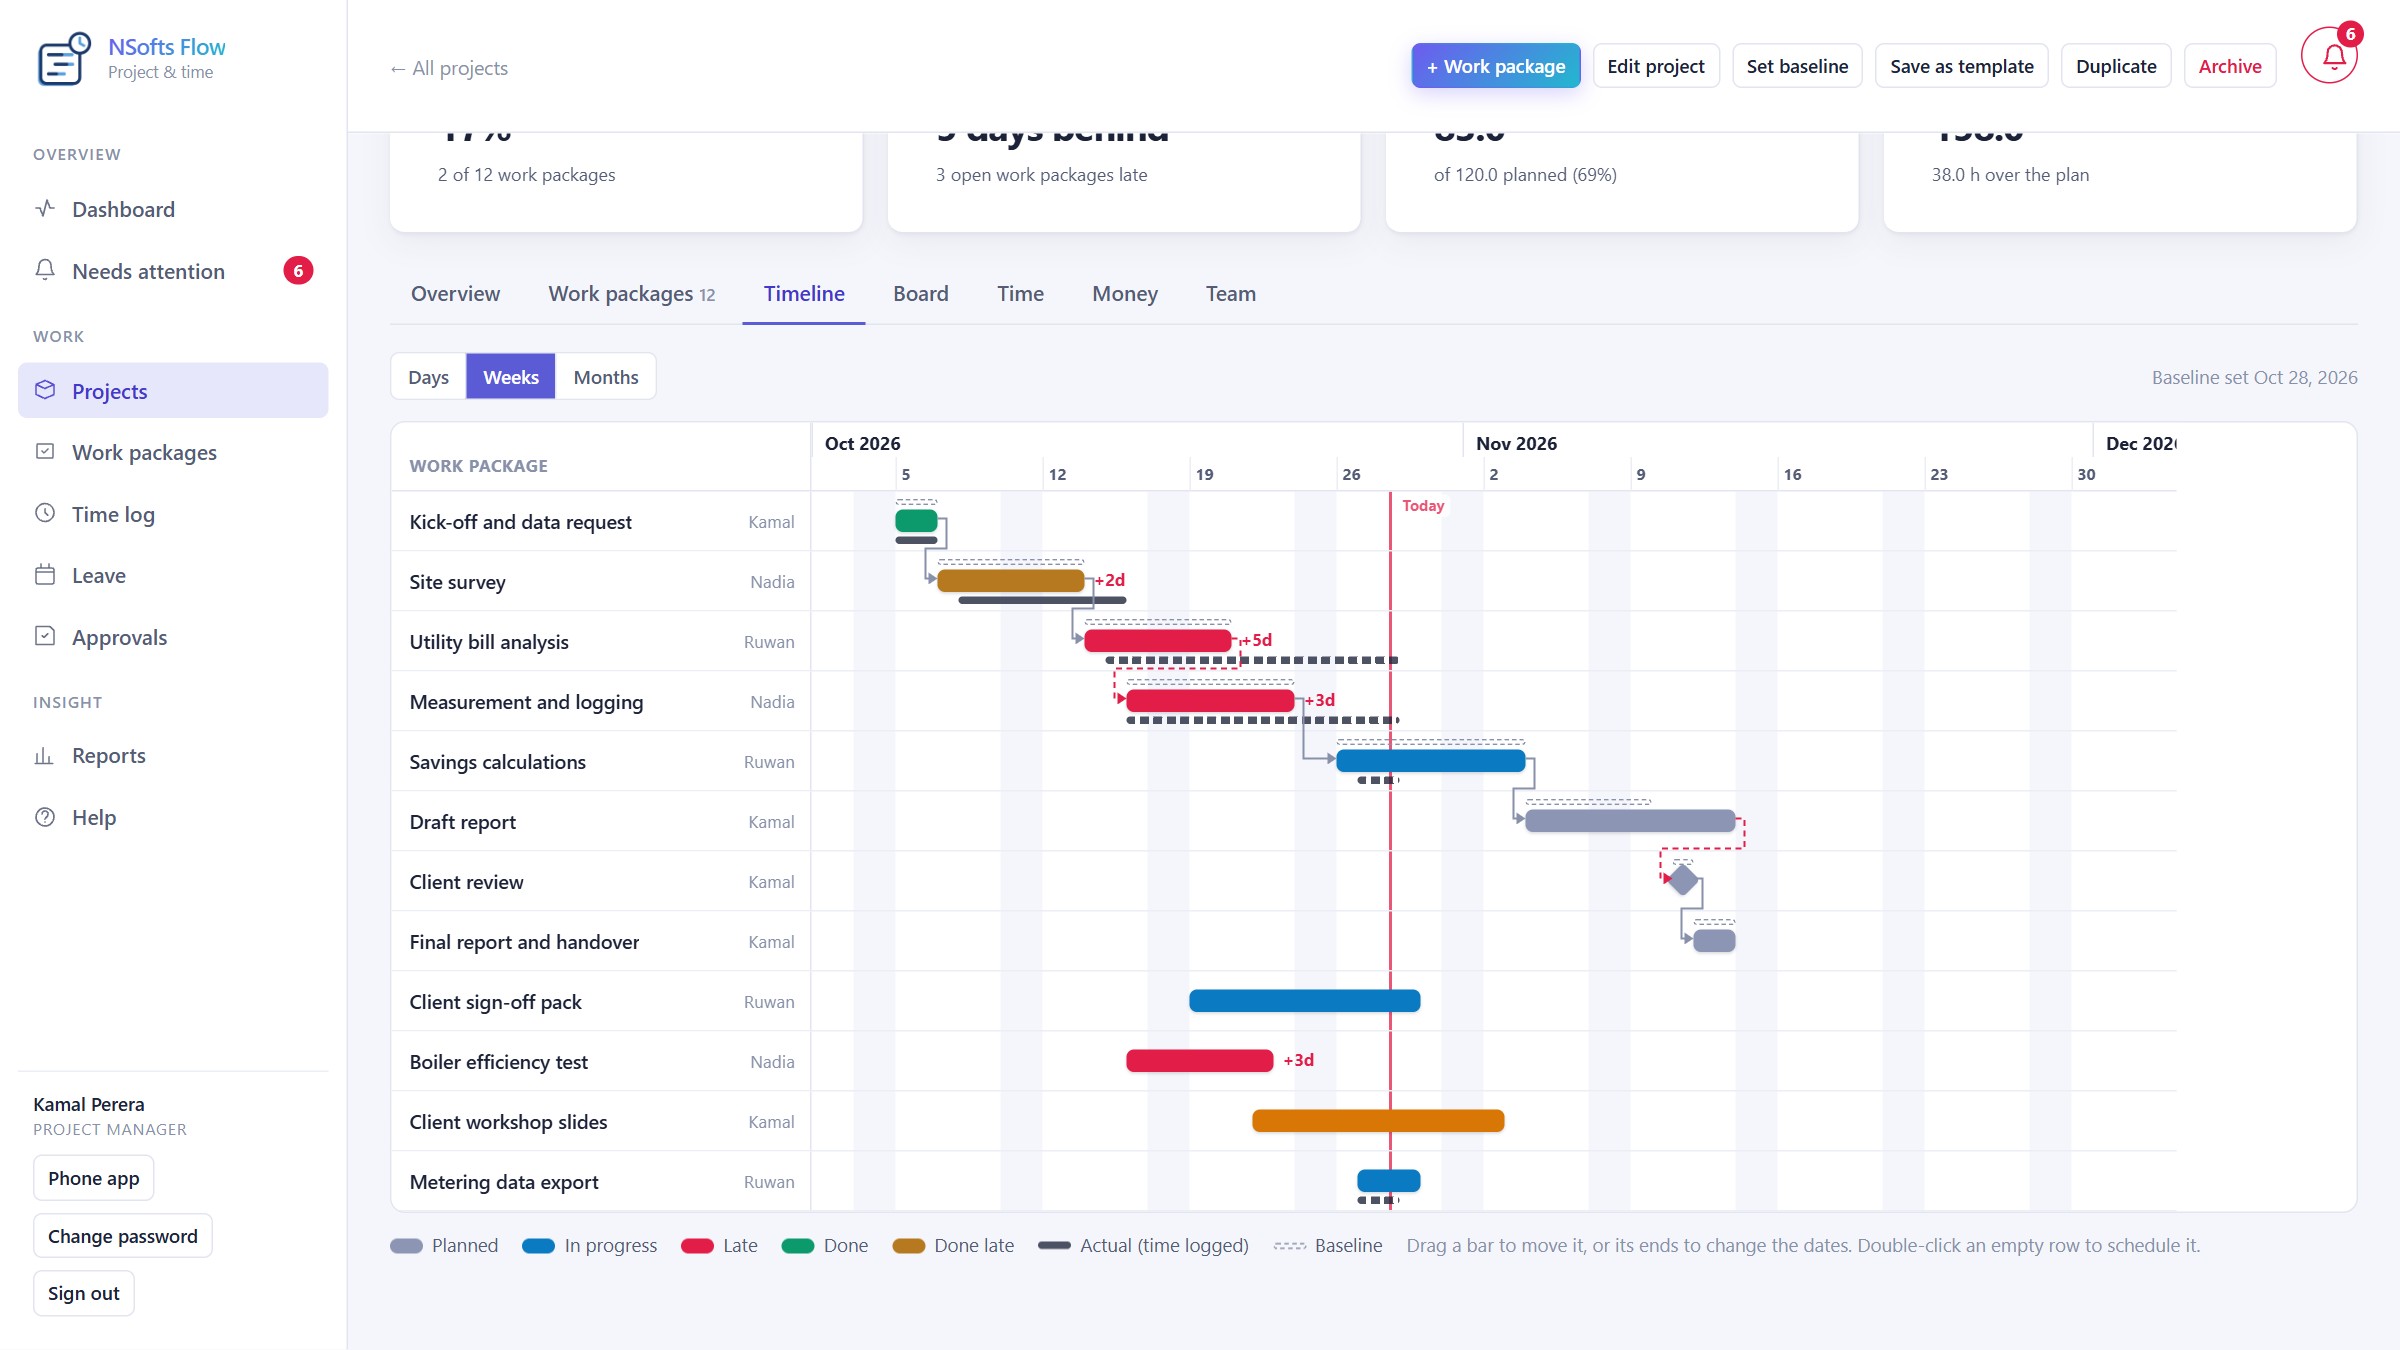This screenshot has height=1350, width=2400.
Task: Add a new Work package
Action: click(1496, 66)
